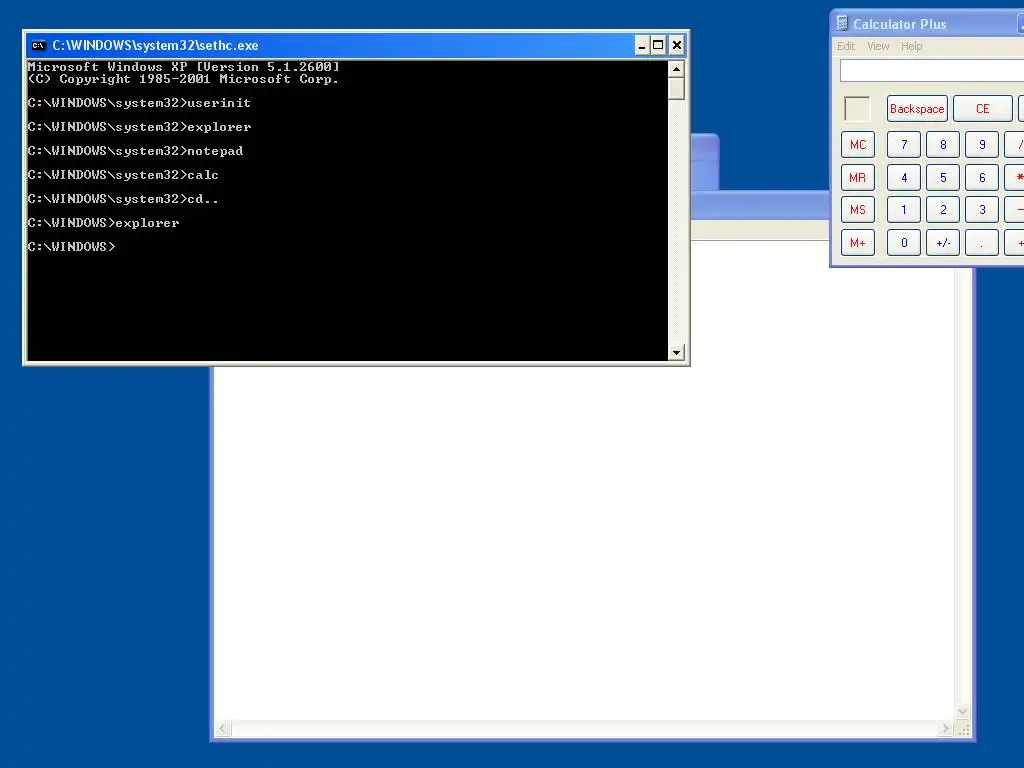This screenshot has height=768, width=1024.
Task: Click the Calculator Plus title bar text
Action: [899, 24]
